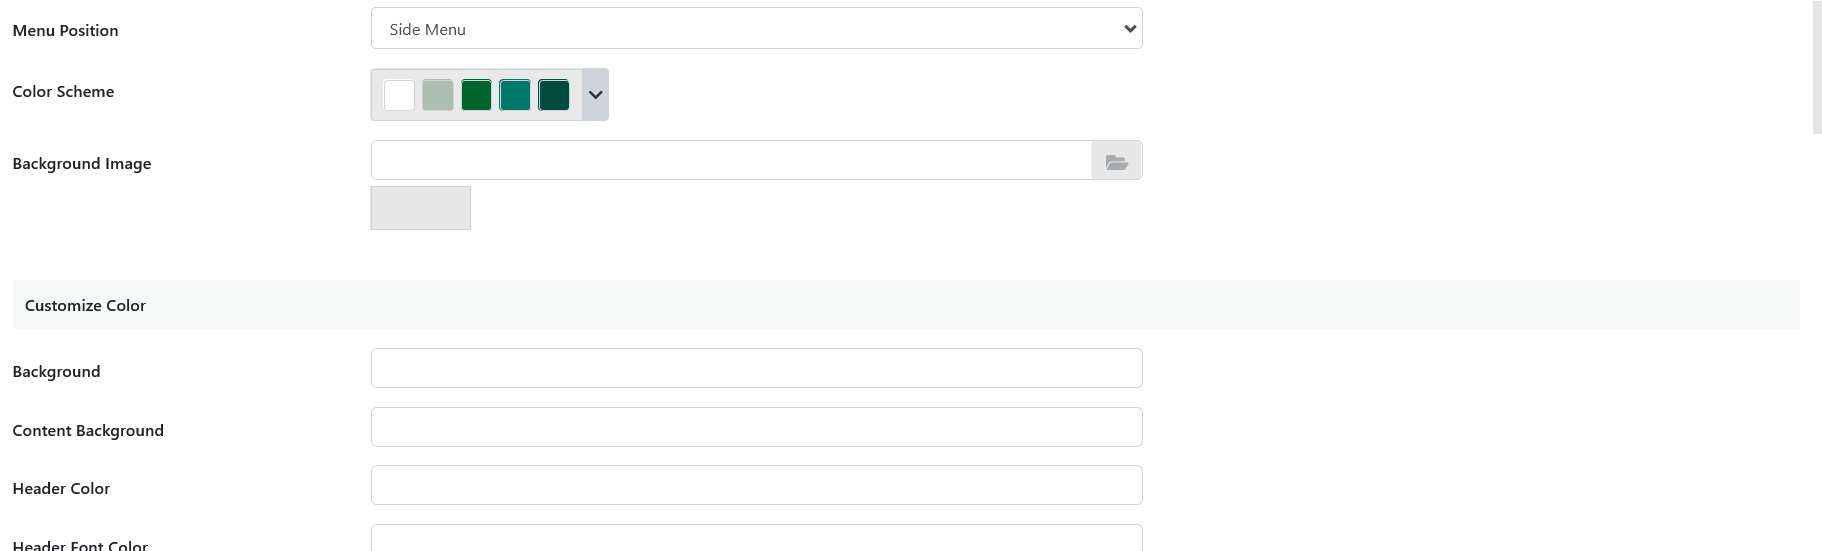Choose the bright green color swatch
1822x551 pixels.
tap(476, 95)
